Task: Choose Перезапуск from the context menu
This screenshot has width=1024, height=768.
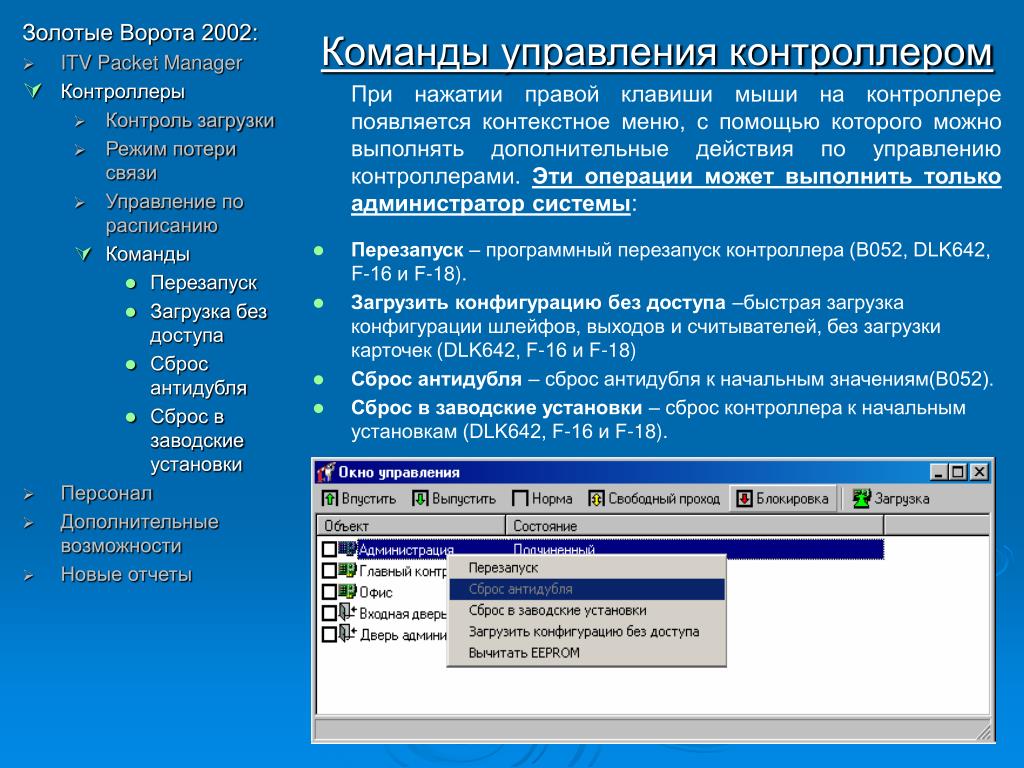Action: [x=586, y=568]
